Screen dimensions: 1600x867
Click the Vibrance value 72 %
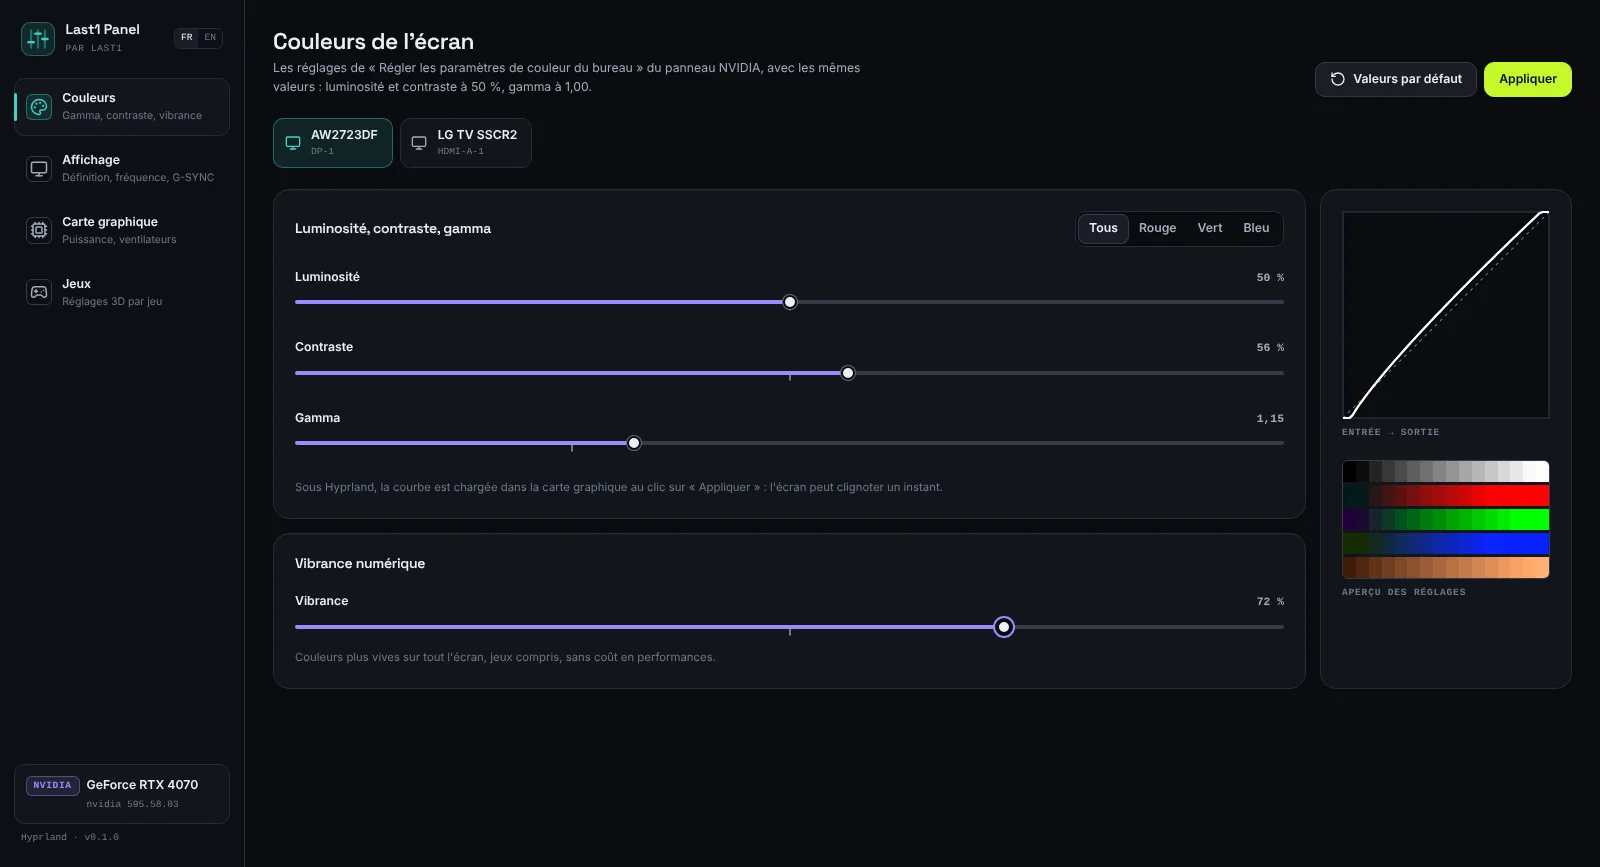(1270, 602)
